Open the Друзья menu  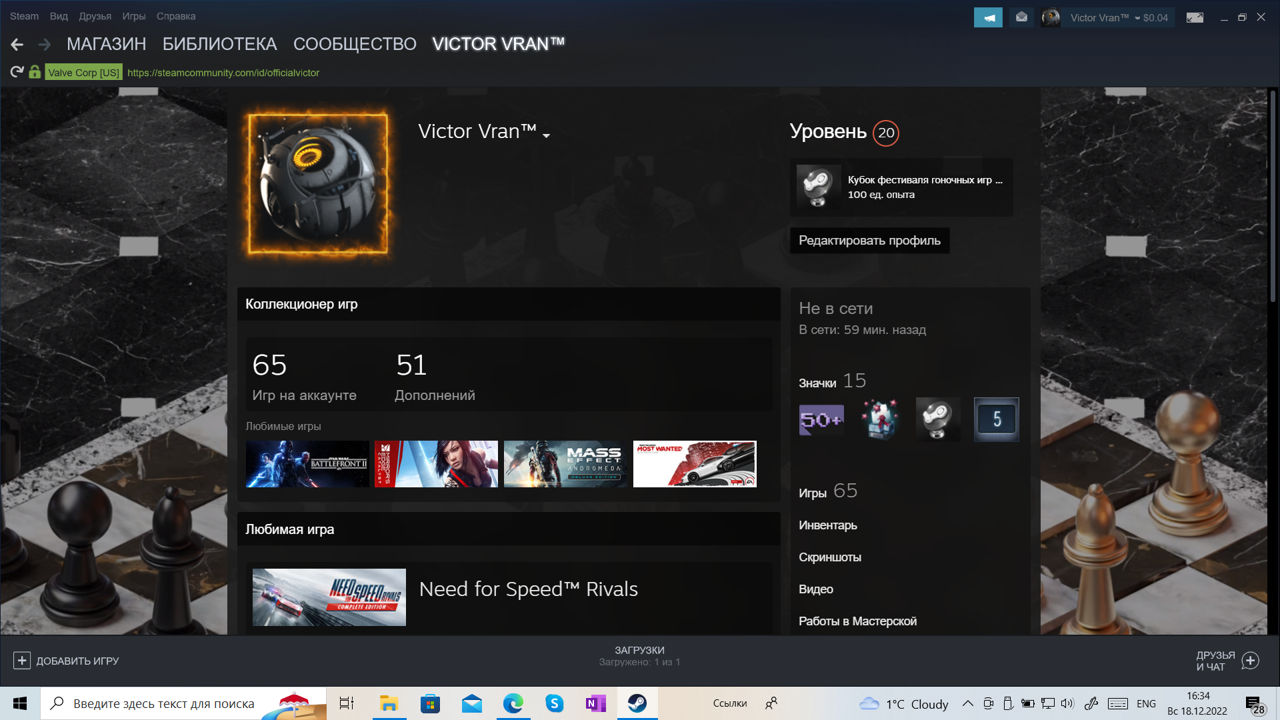click(95, 16)
